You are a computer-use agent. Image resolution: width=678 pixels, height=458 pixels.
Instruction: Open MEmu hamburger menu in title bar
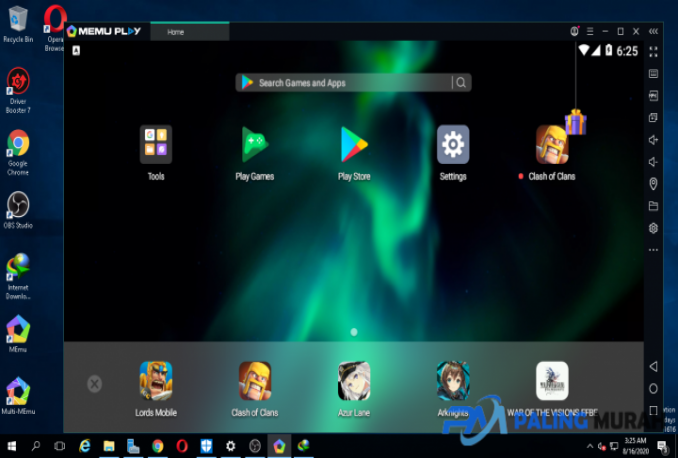coord(590,32)
